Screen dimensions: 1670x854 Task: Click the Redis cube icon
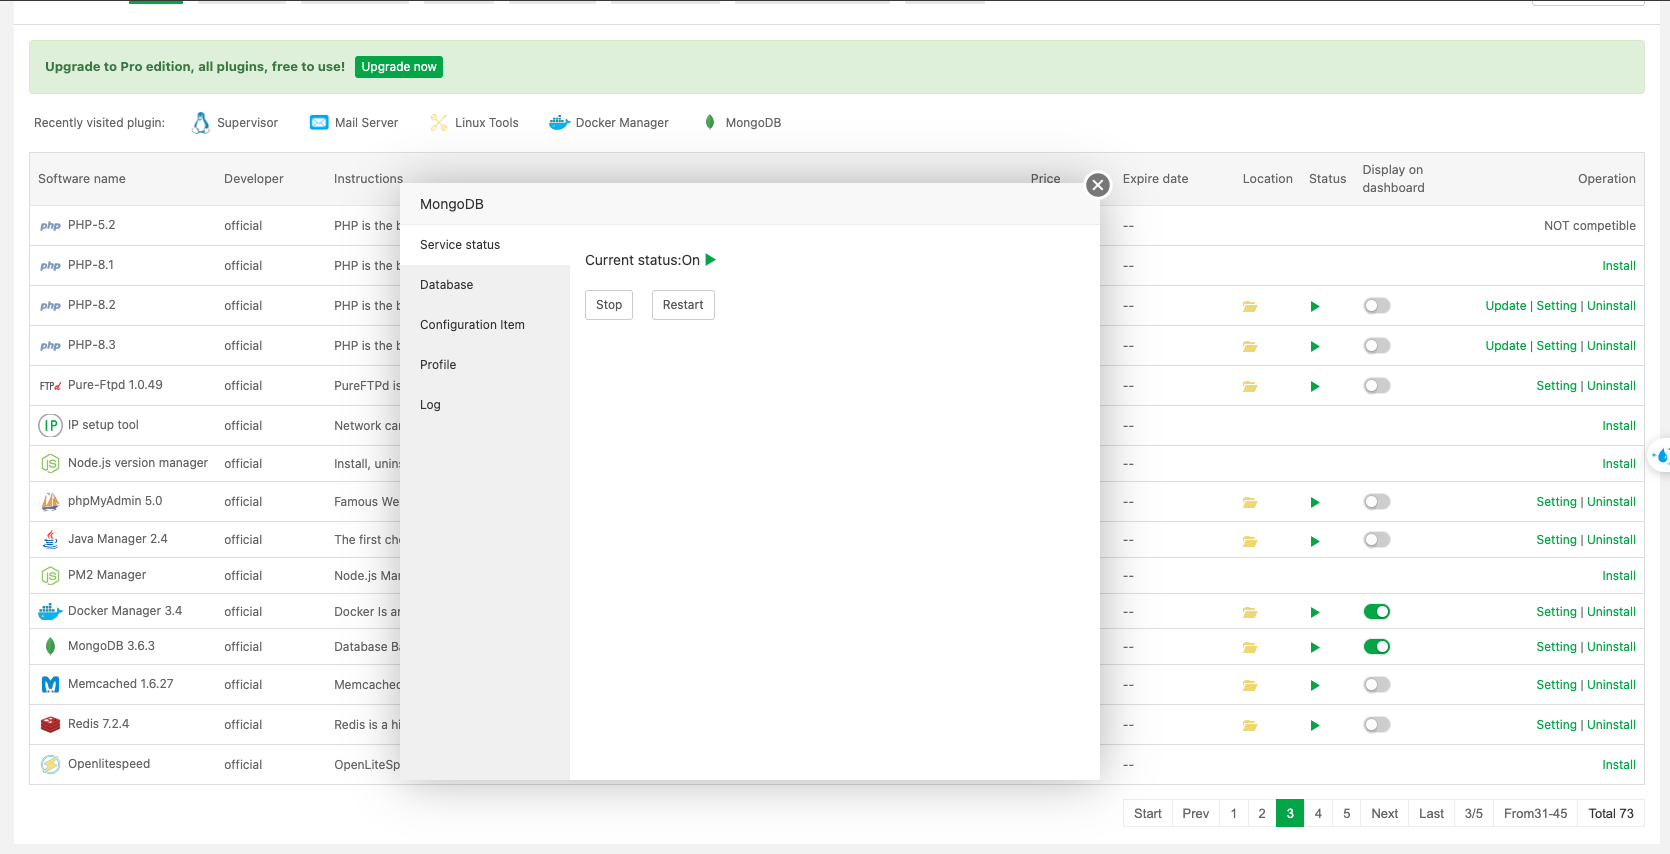tap(50, 724)
